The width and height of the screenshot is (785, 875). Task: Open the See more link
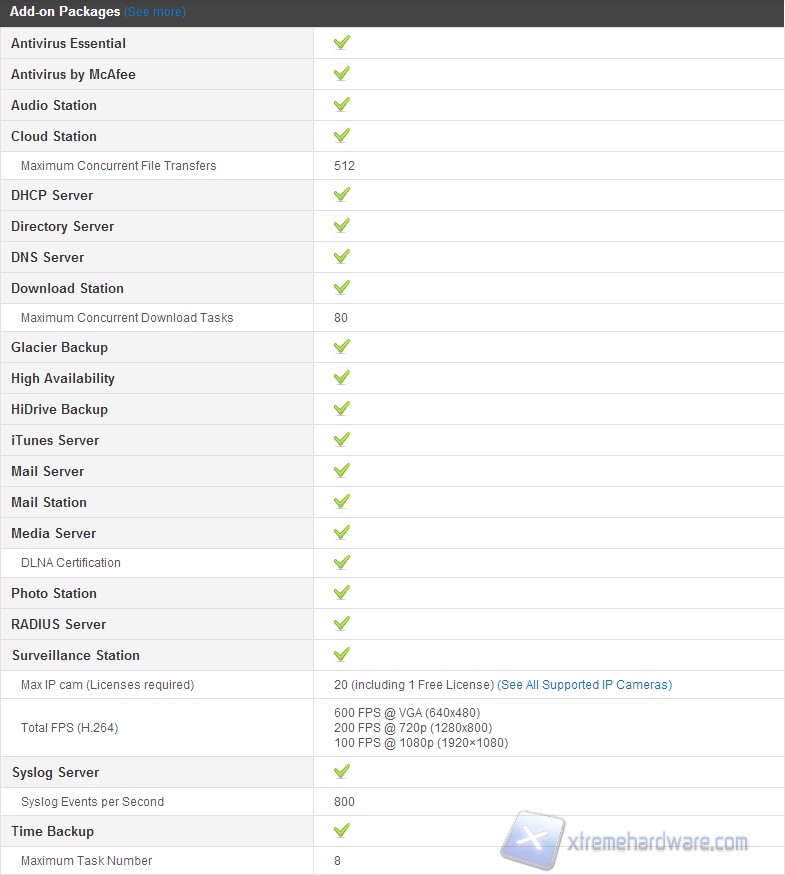(x=155, y=12)
